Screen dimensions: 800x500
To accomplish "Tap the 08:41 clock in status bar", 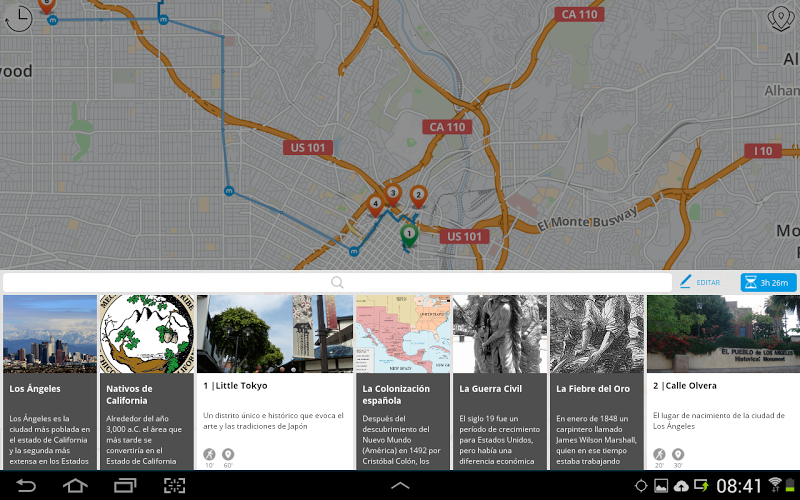I will point(739,486).
